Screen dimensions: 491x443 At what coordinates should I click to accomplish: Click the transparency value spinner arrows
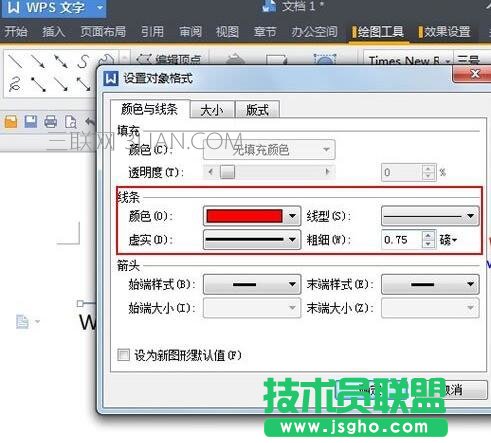click(x=428, y=172)
